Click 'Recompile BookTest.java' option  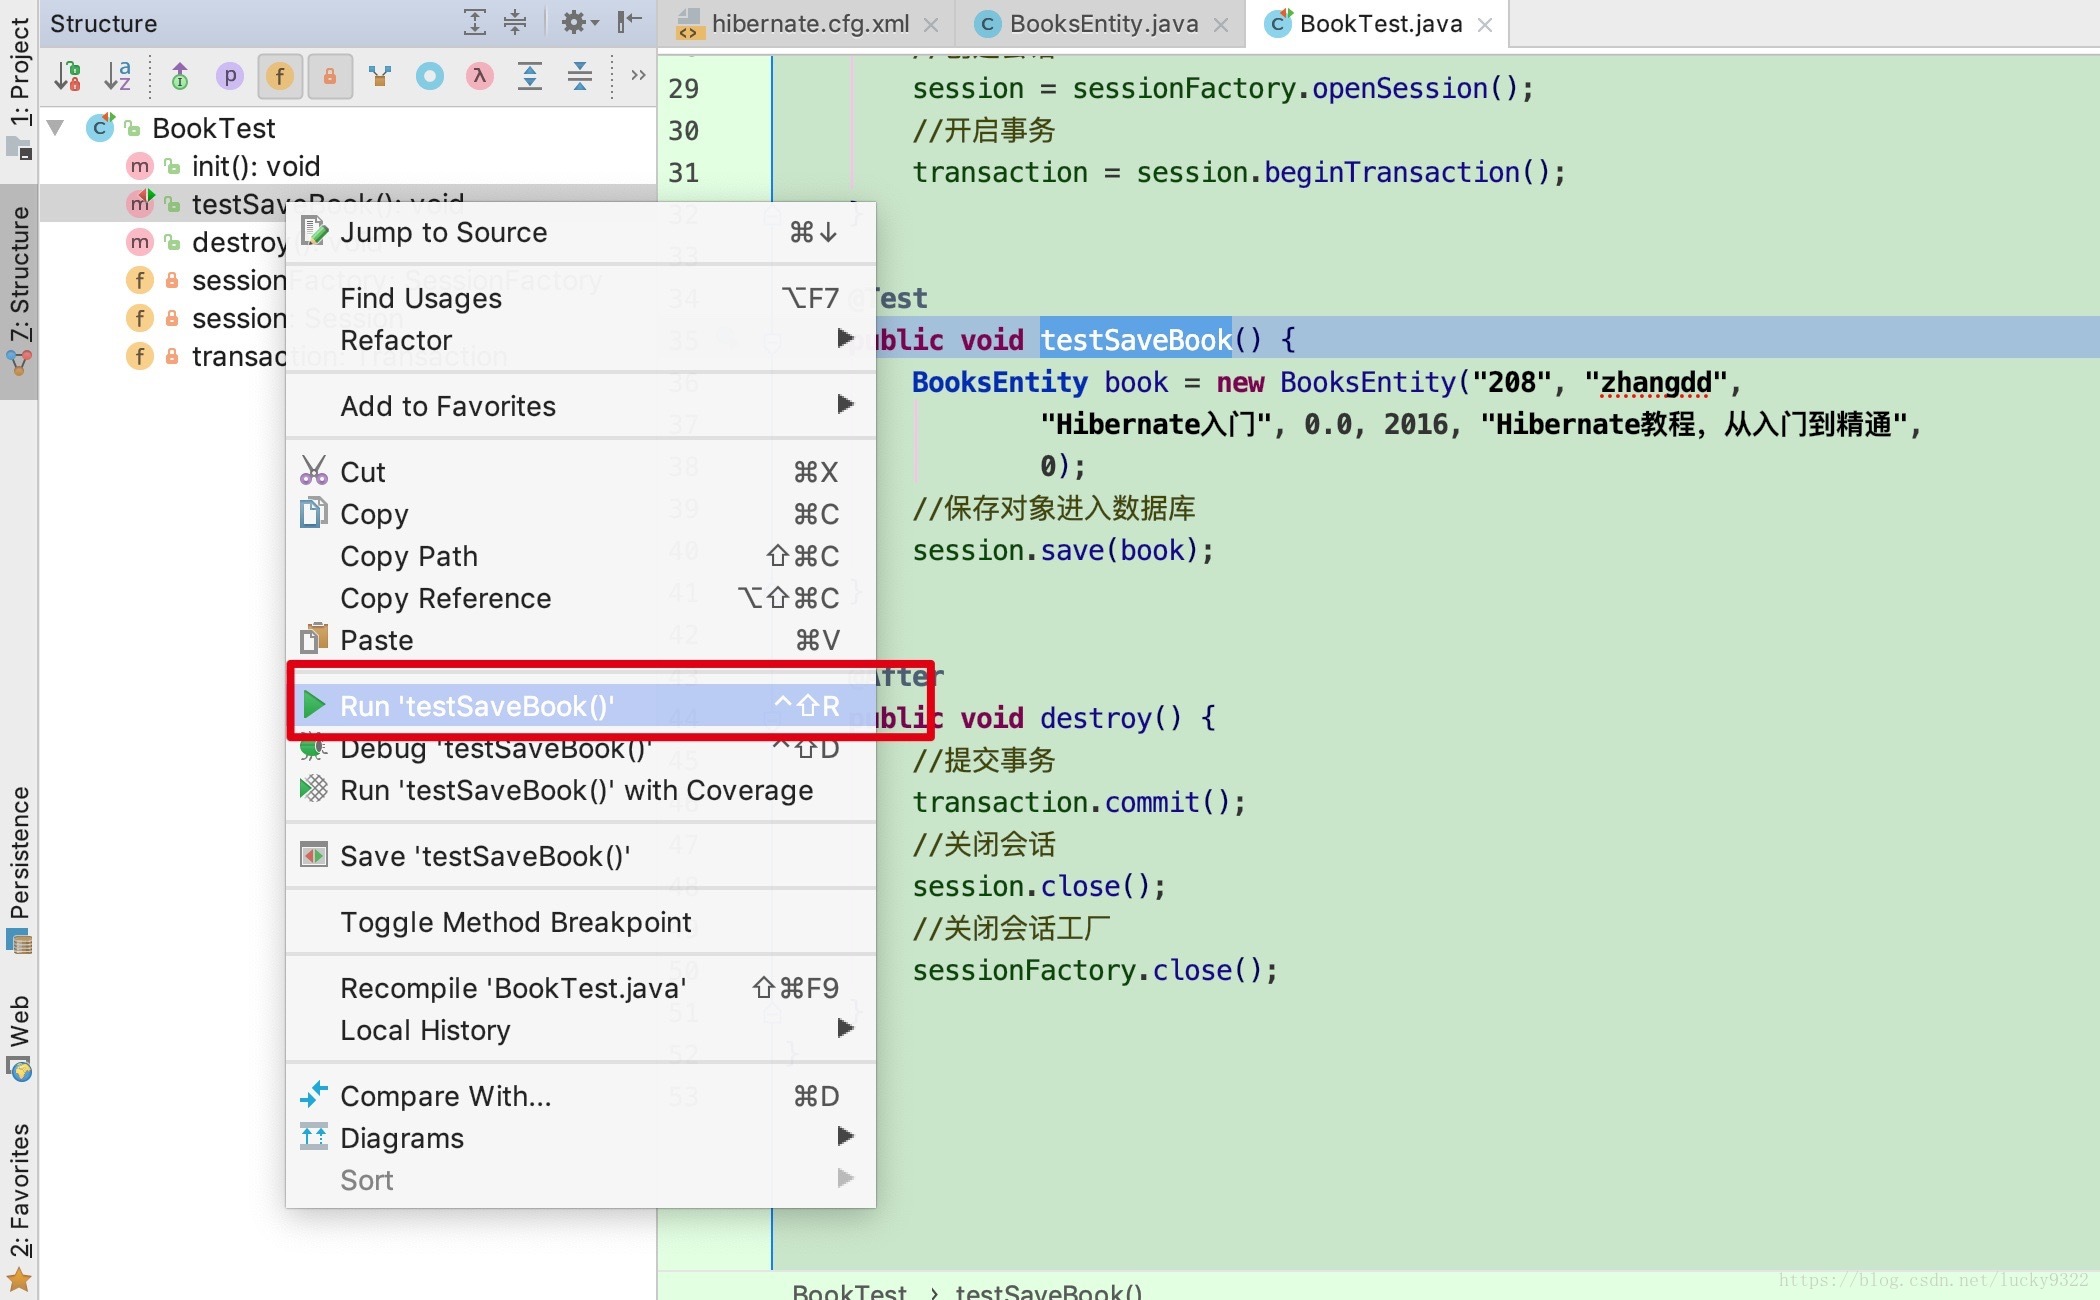514,987
